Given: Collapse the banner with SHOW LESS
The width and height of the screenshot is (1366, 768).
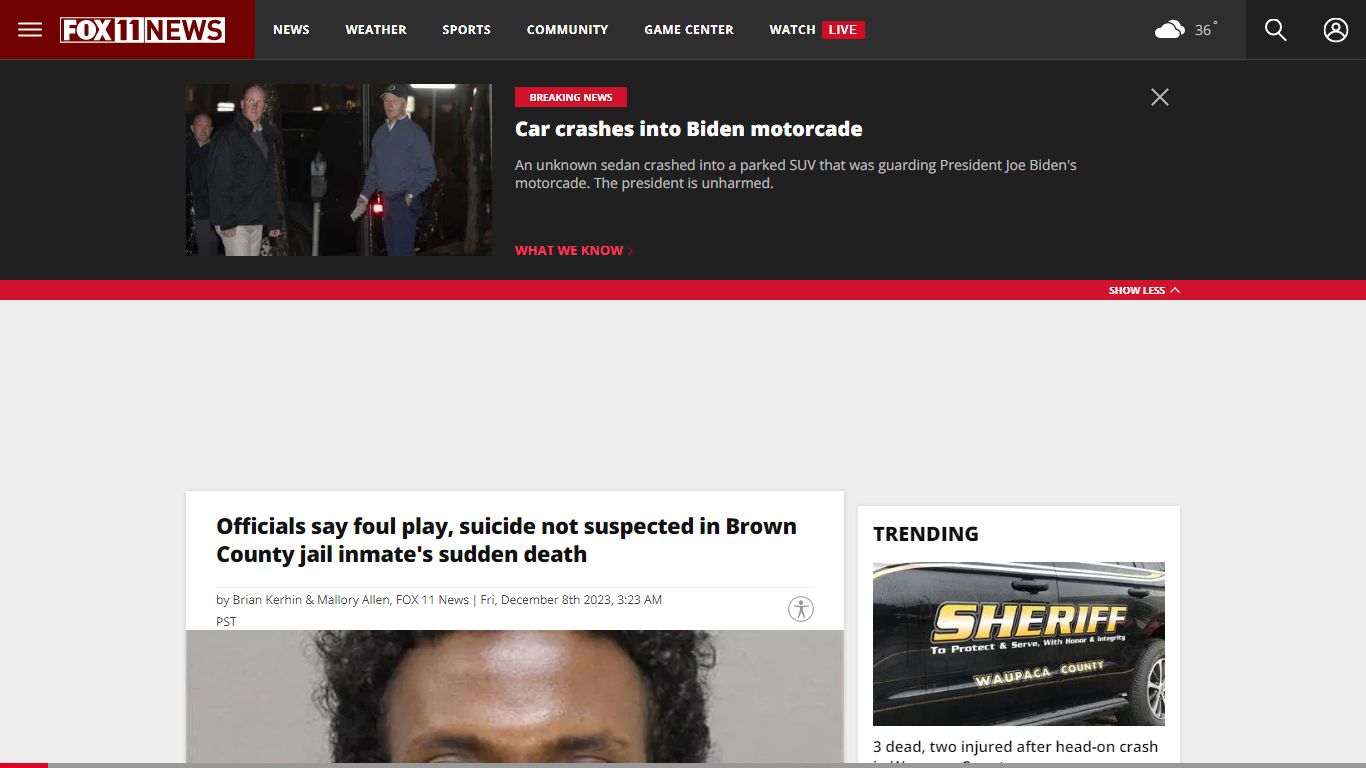Looking at the screenshot, I should pyautogui.click(x=1144, y=290).
